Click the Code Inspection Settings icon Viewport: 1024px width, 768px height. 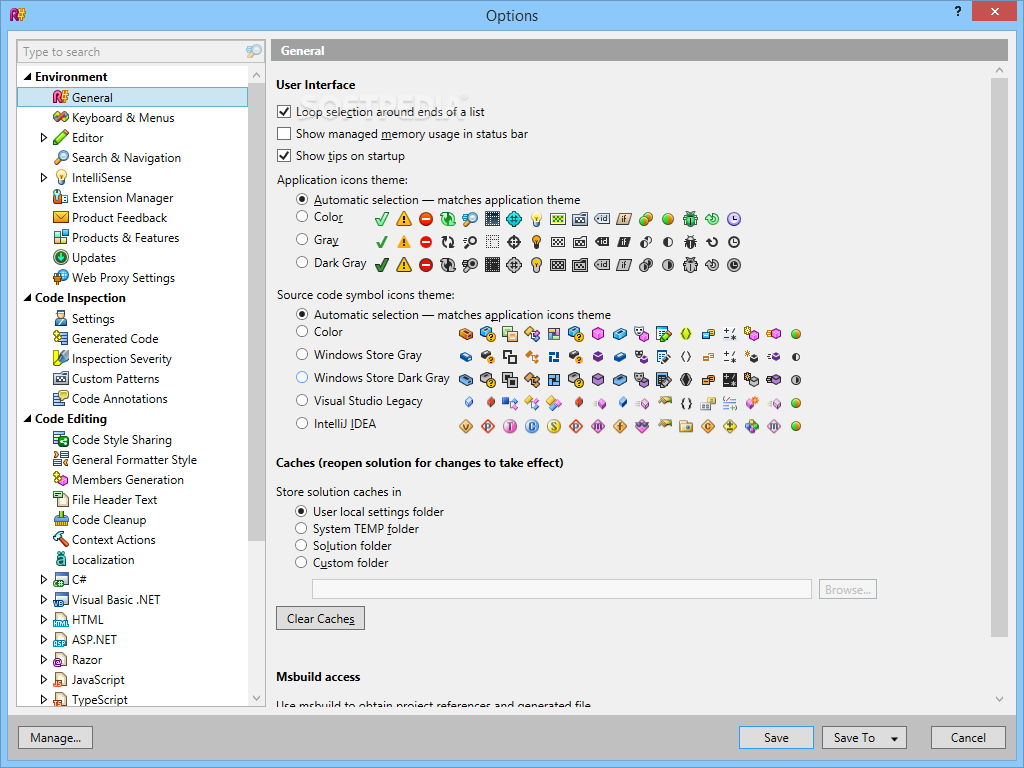[x=61, y=319]
